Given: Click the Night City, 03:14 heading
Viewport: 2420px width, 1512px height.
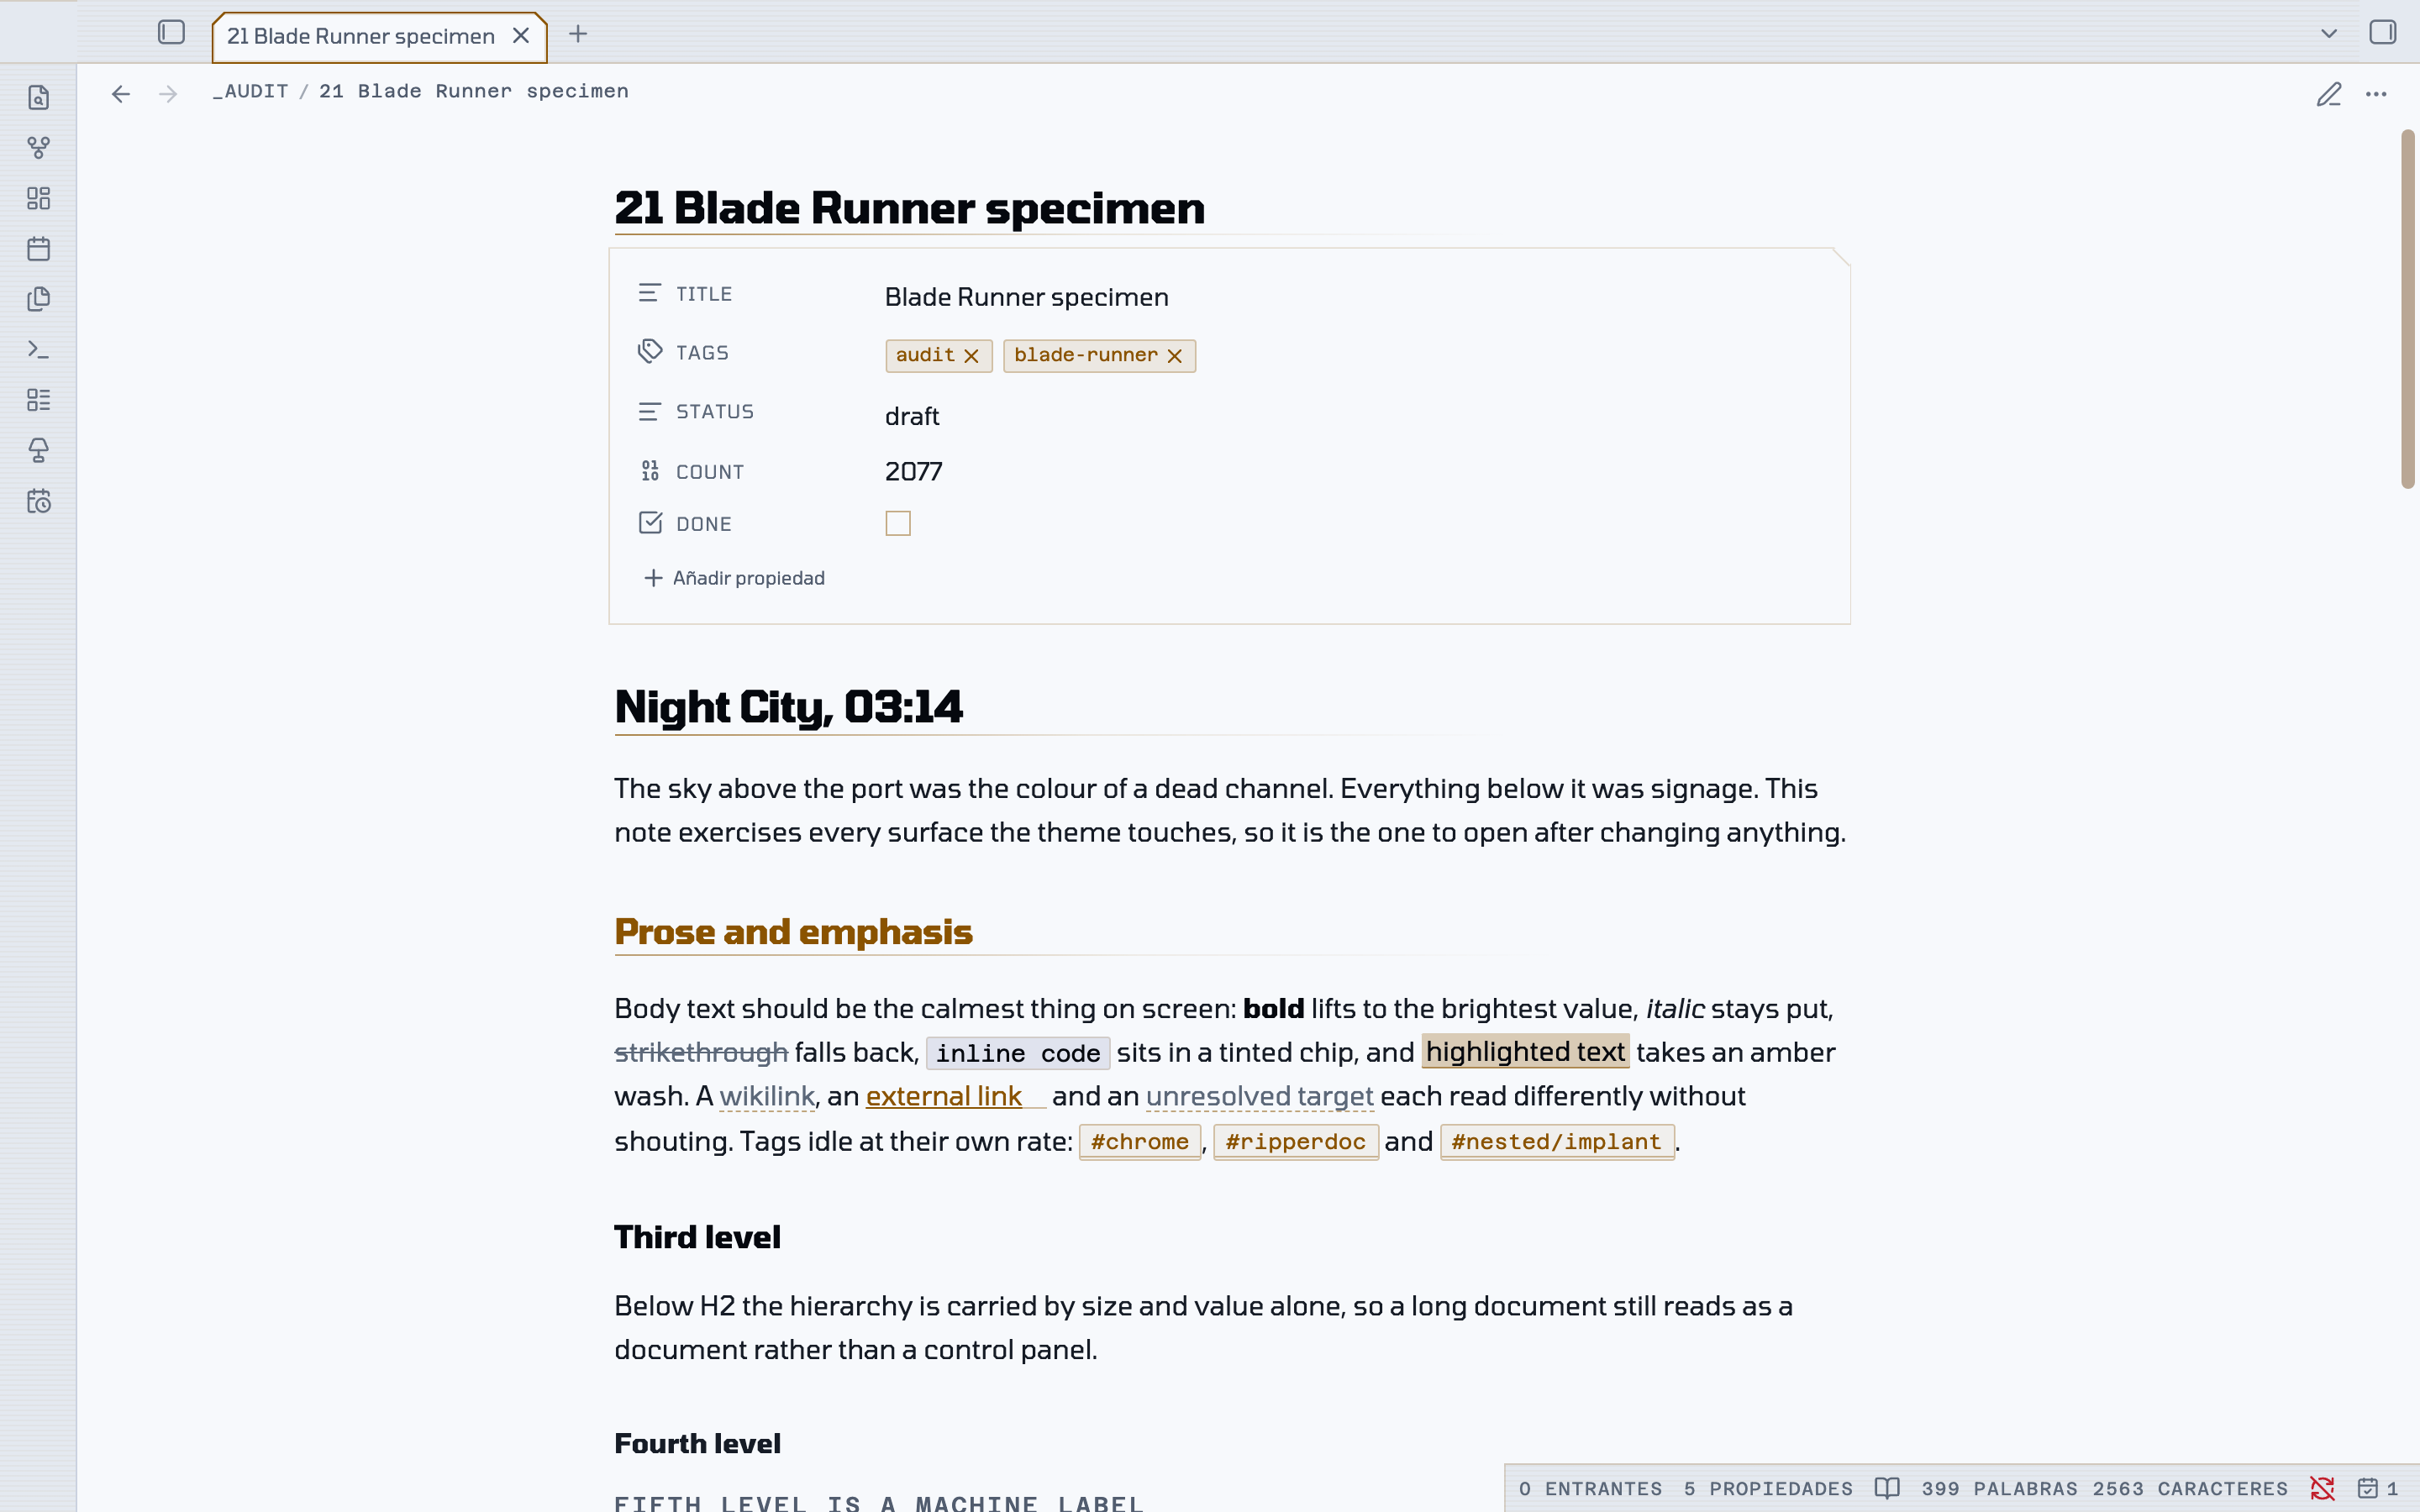Looking at the screenshot, I should [788, 707].
